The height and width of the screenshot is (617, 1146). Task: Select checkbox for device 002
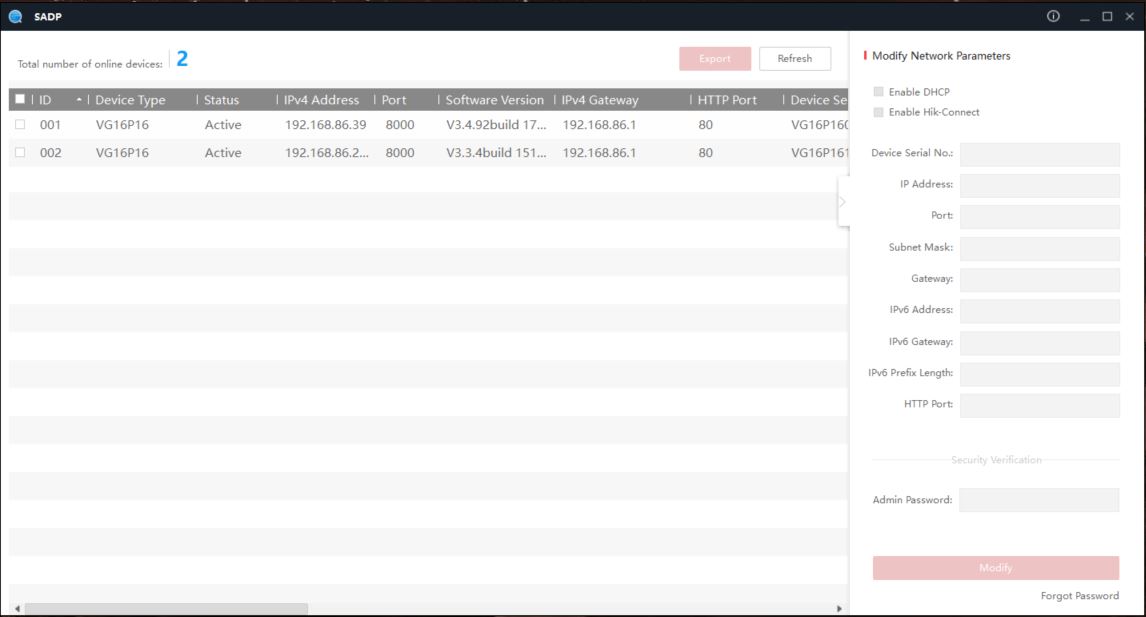tap(19, 153)
